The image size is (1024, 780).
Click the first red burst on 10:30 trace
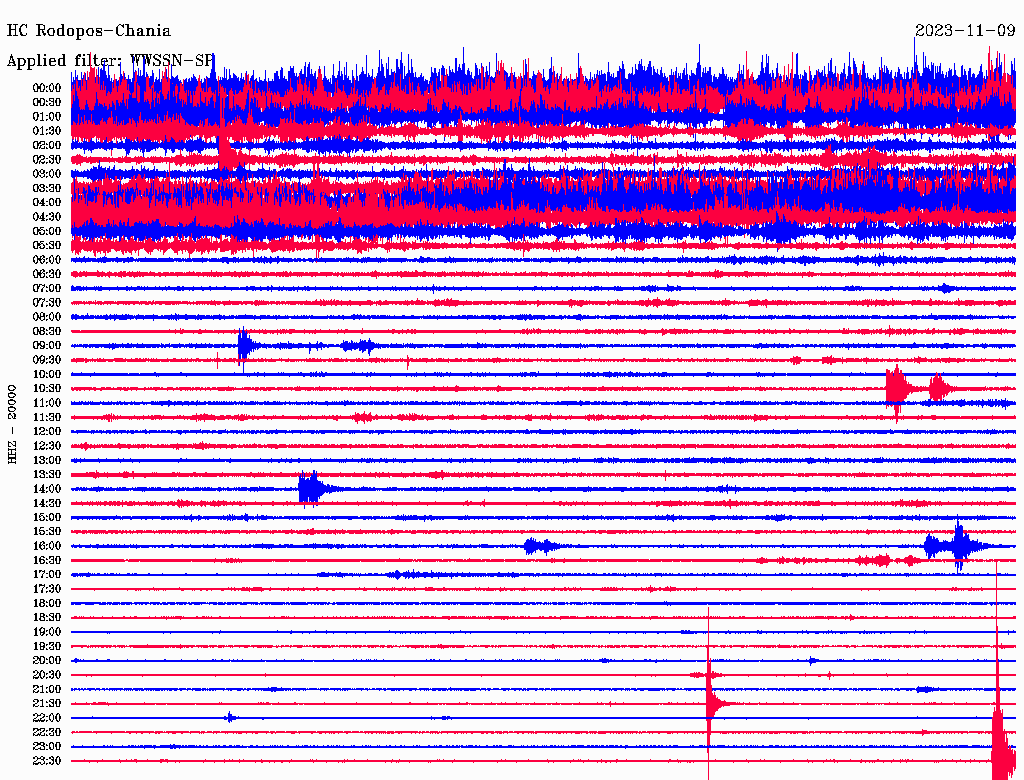click(896, 388)
